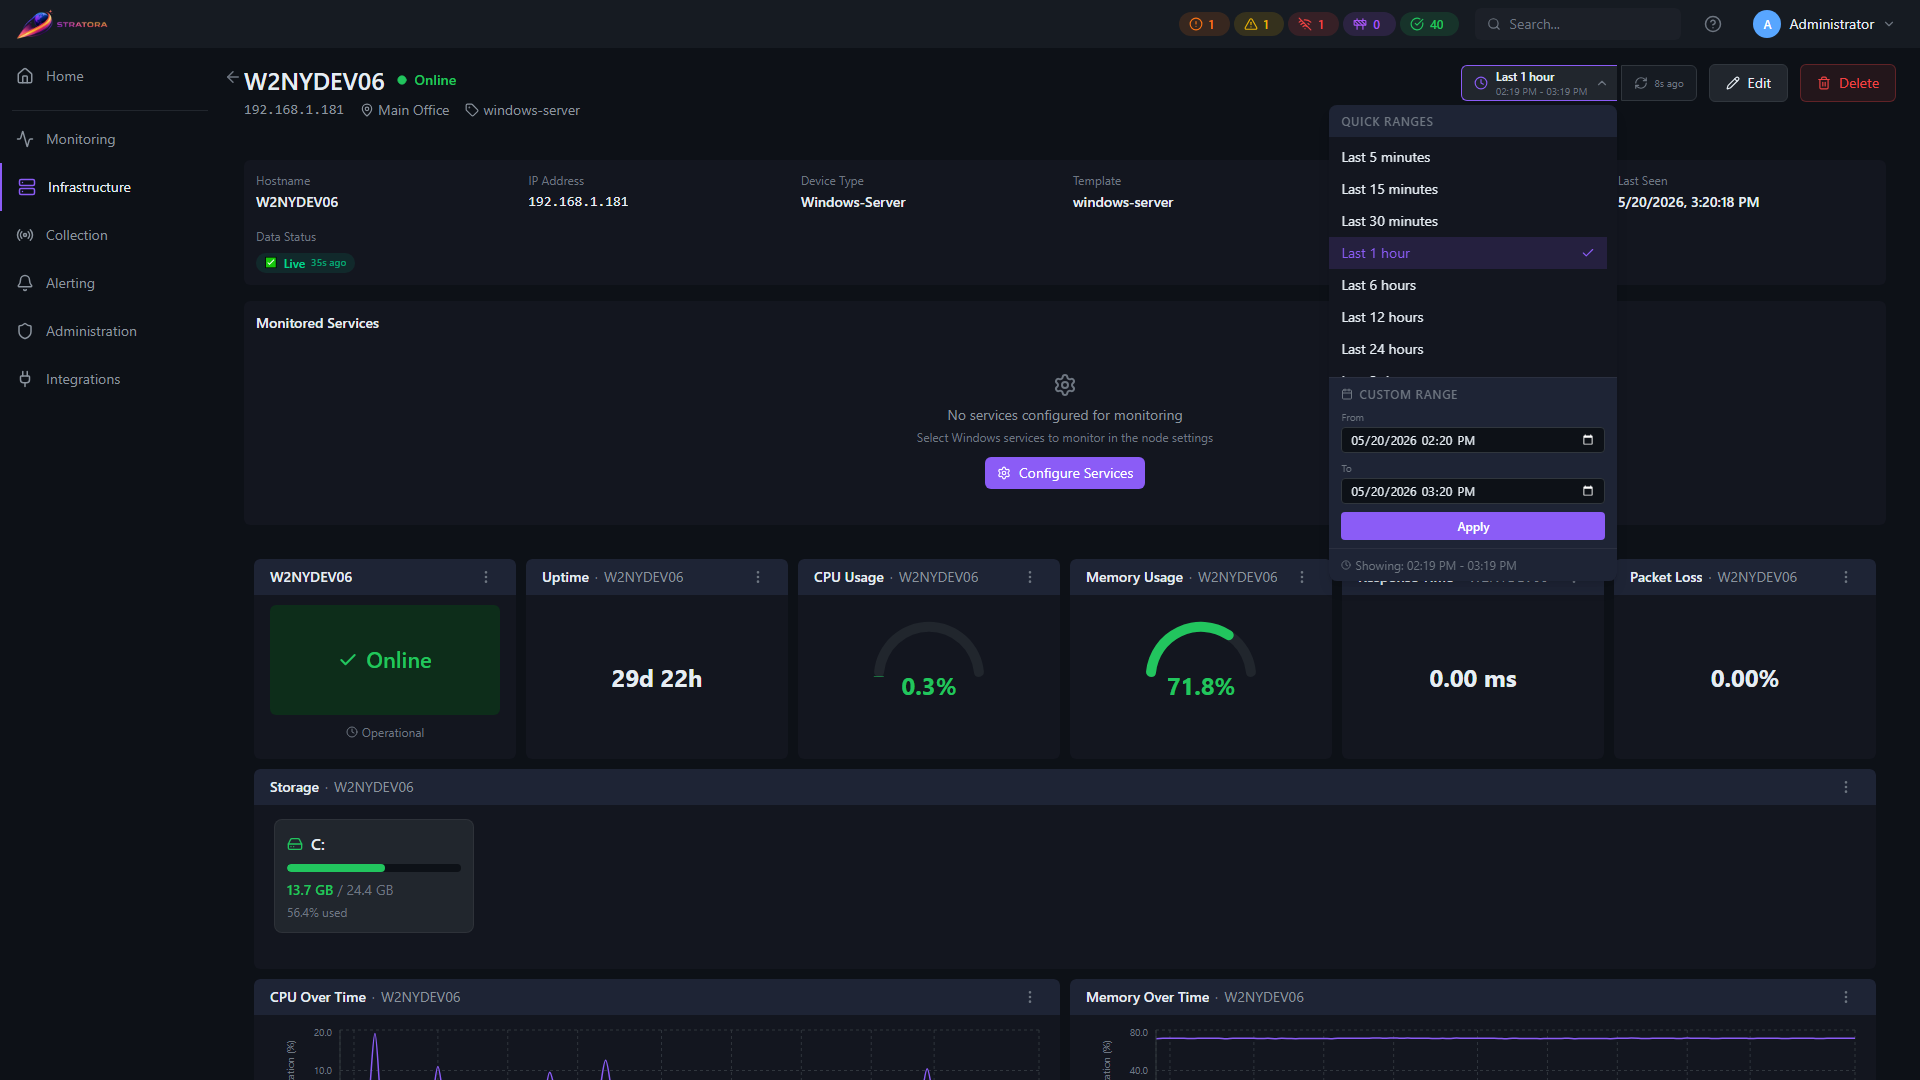Select Last 24 hours quick range
Screen dimensions: 1920x1080
(x=1468, y=349)
